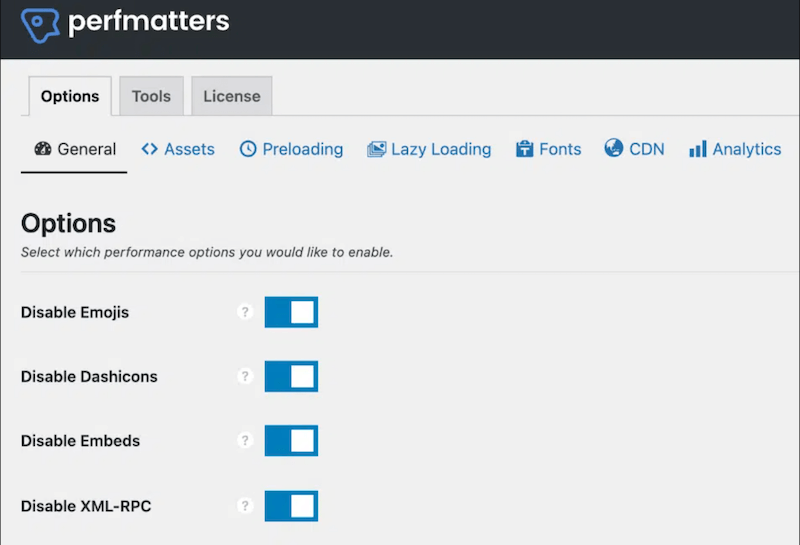The image size is (800, 545).
Task: Click the CDN globe icon
Action: pyautogui.click(x=614, y=148)
